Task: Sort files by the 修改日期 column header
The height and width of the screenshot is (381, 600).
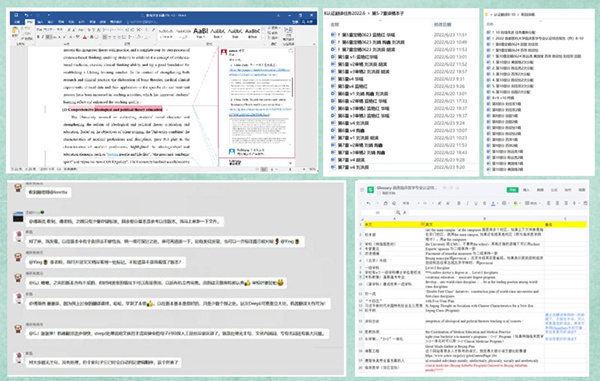Action: click(x=442, y=24)
